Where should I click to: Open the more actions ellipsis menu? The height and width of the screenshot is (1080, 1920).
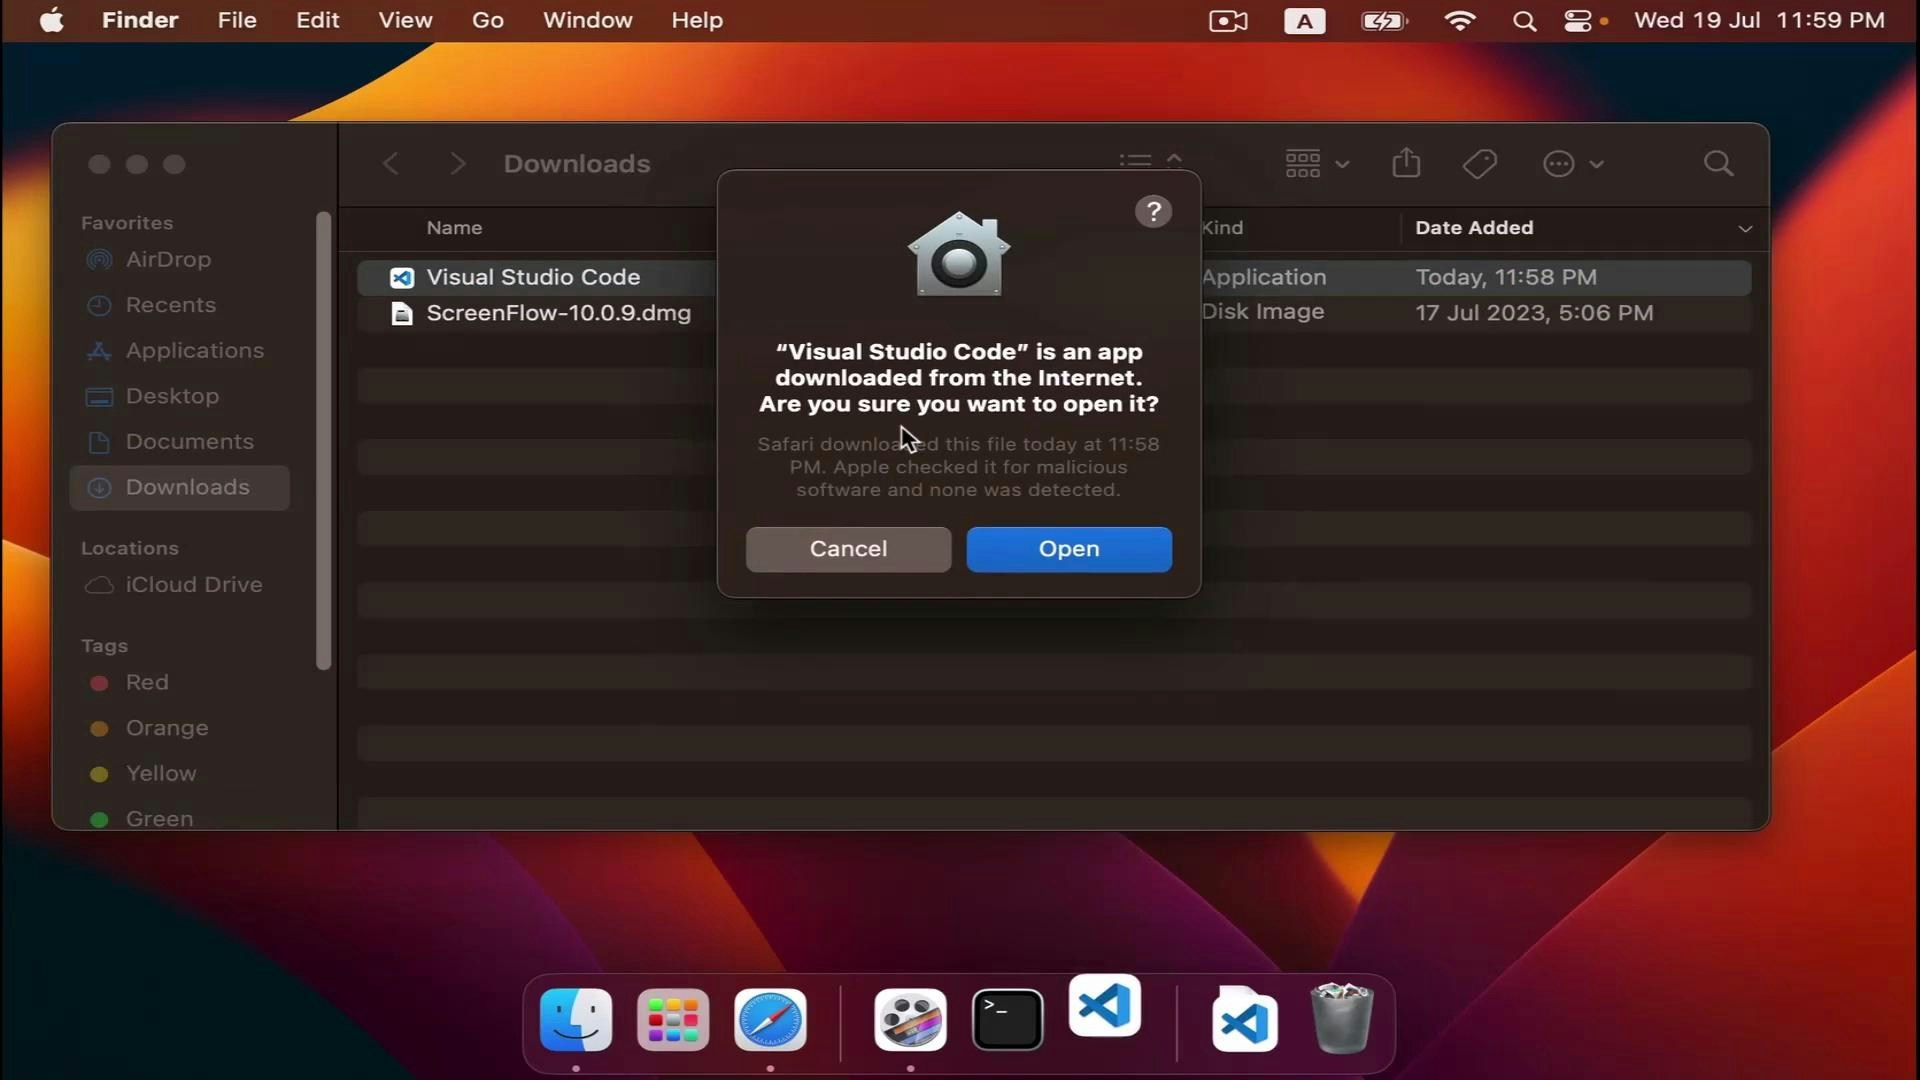pyautogui.click(x=1573, y=164)
